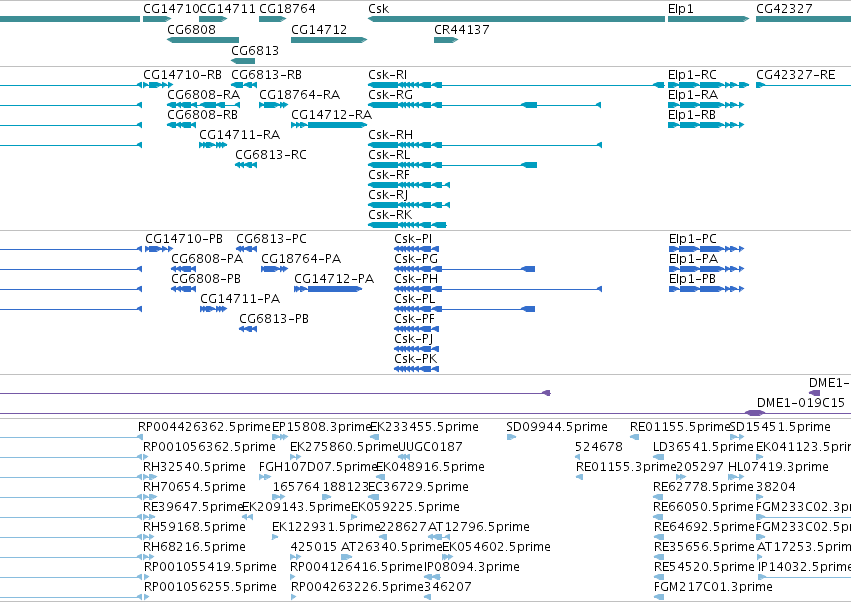Click the Csk-PH protein feature
The height and width of the screenshot is (602, 851).
498,289
